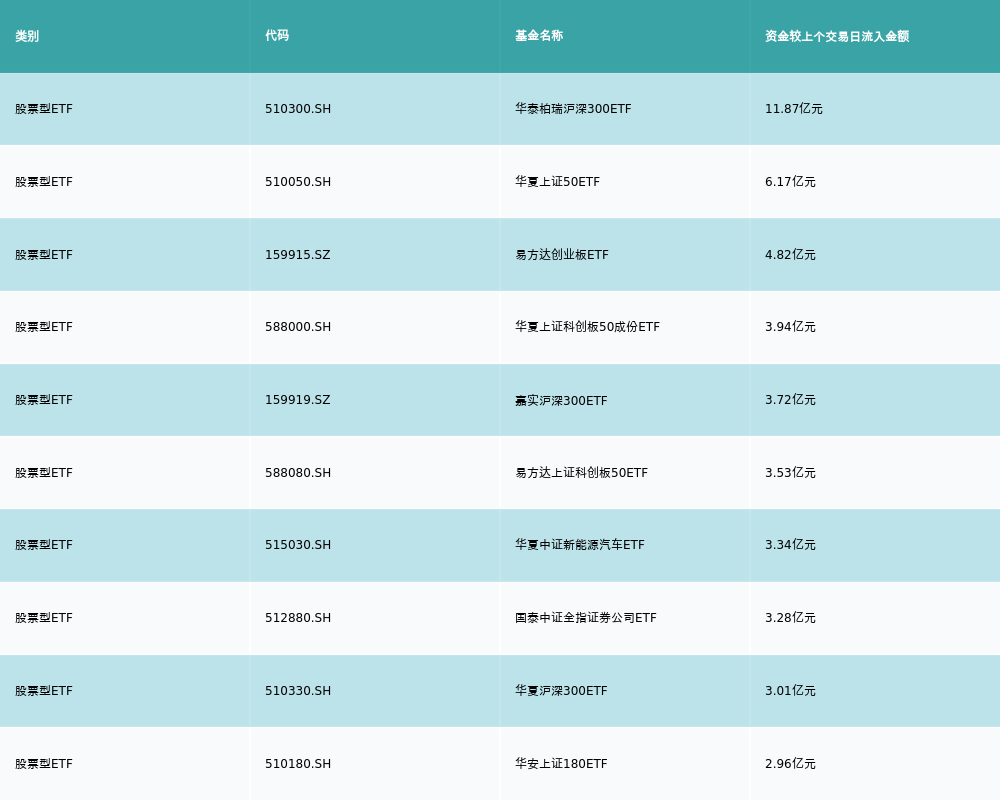Click 股票型ETF in the 159915.SZ row
This screenshot has height=800, width=1000.
tap(44, 255)
